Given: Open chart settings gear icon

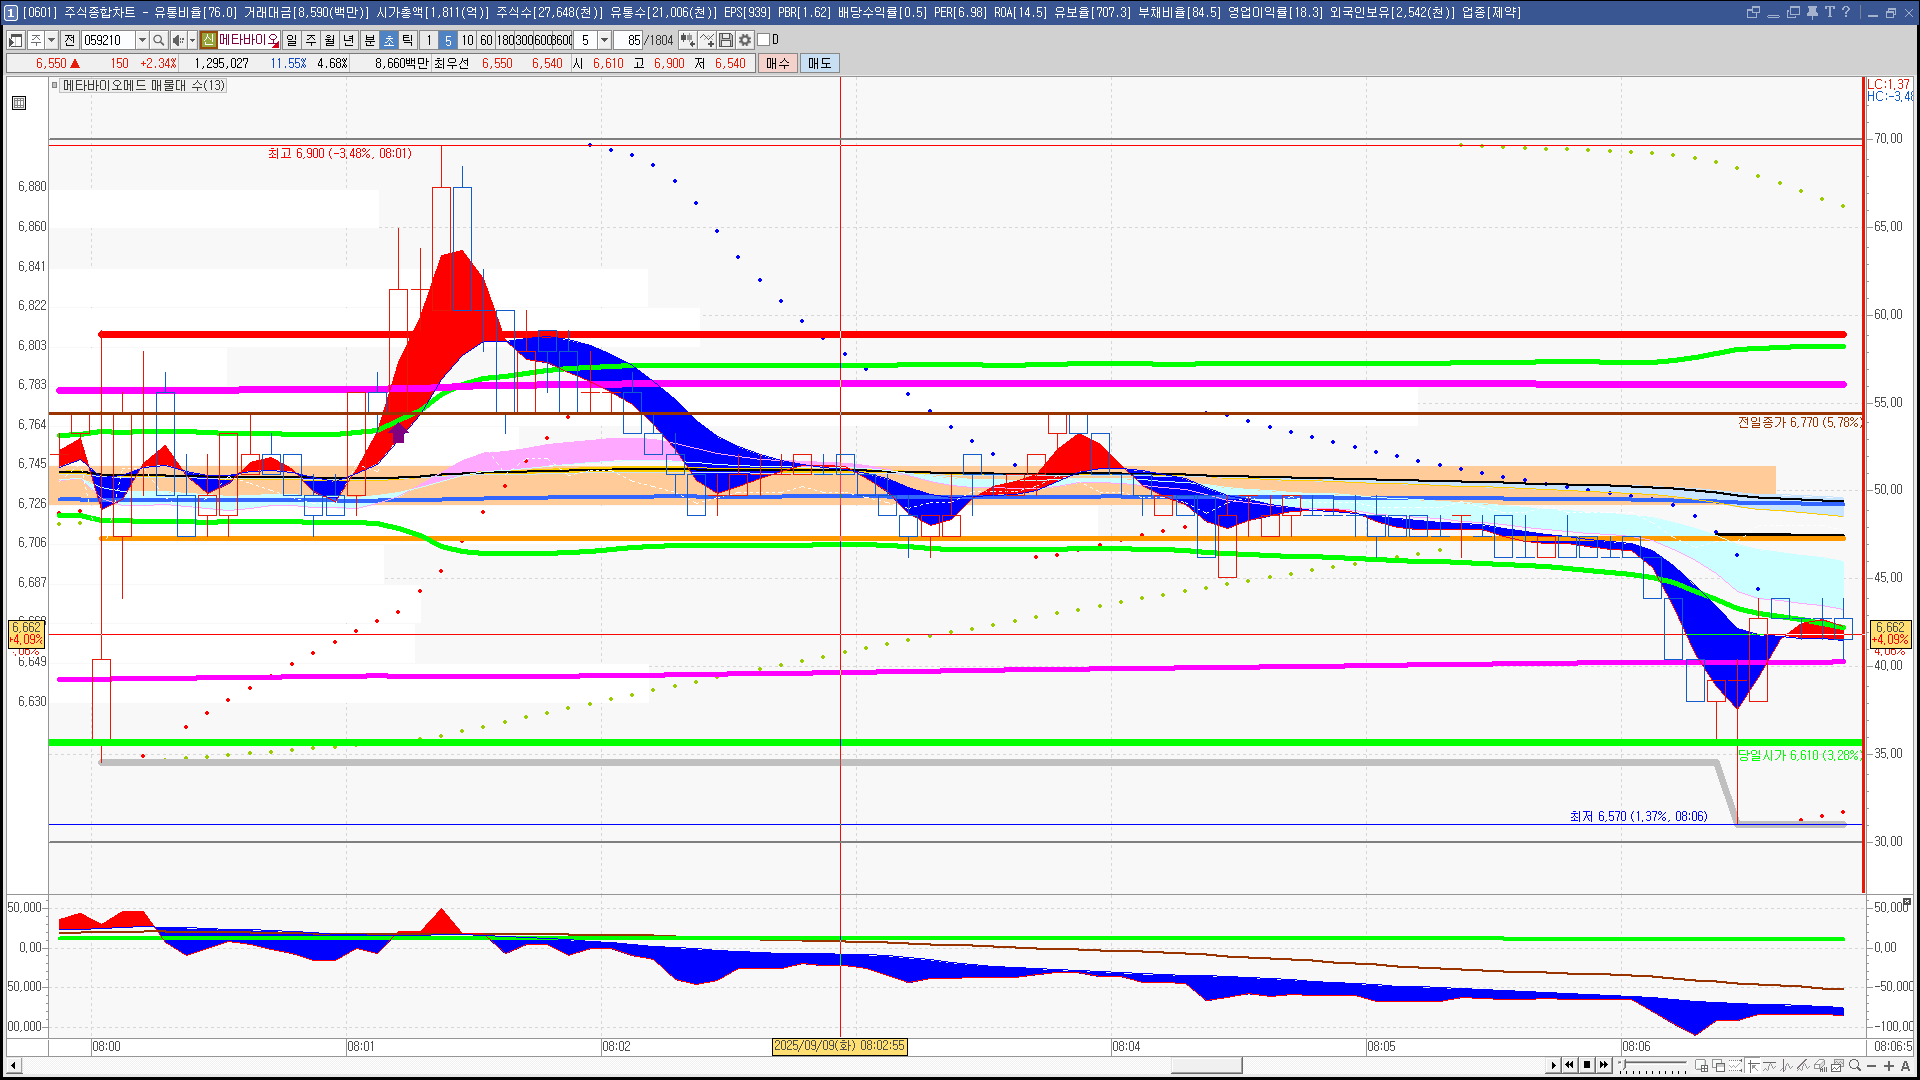Looking at the screenshot, I should point(745,40).
